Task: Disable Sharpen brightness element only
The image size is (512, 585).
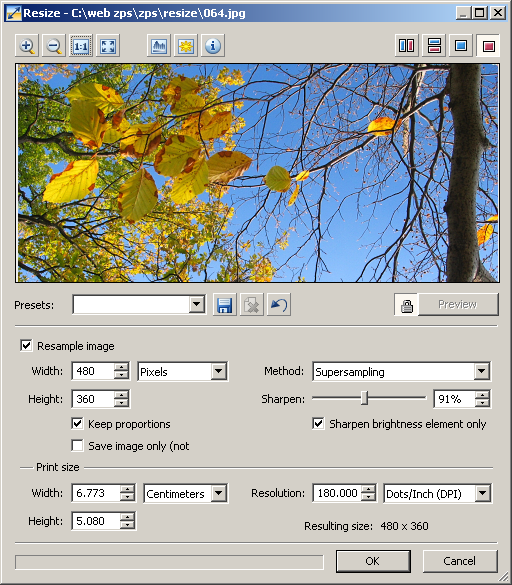Action: coord(318,423)
